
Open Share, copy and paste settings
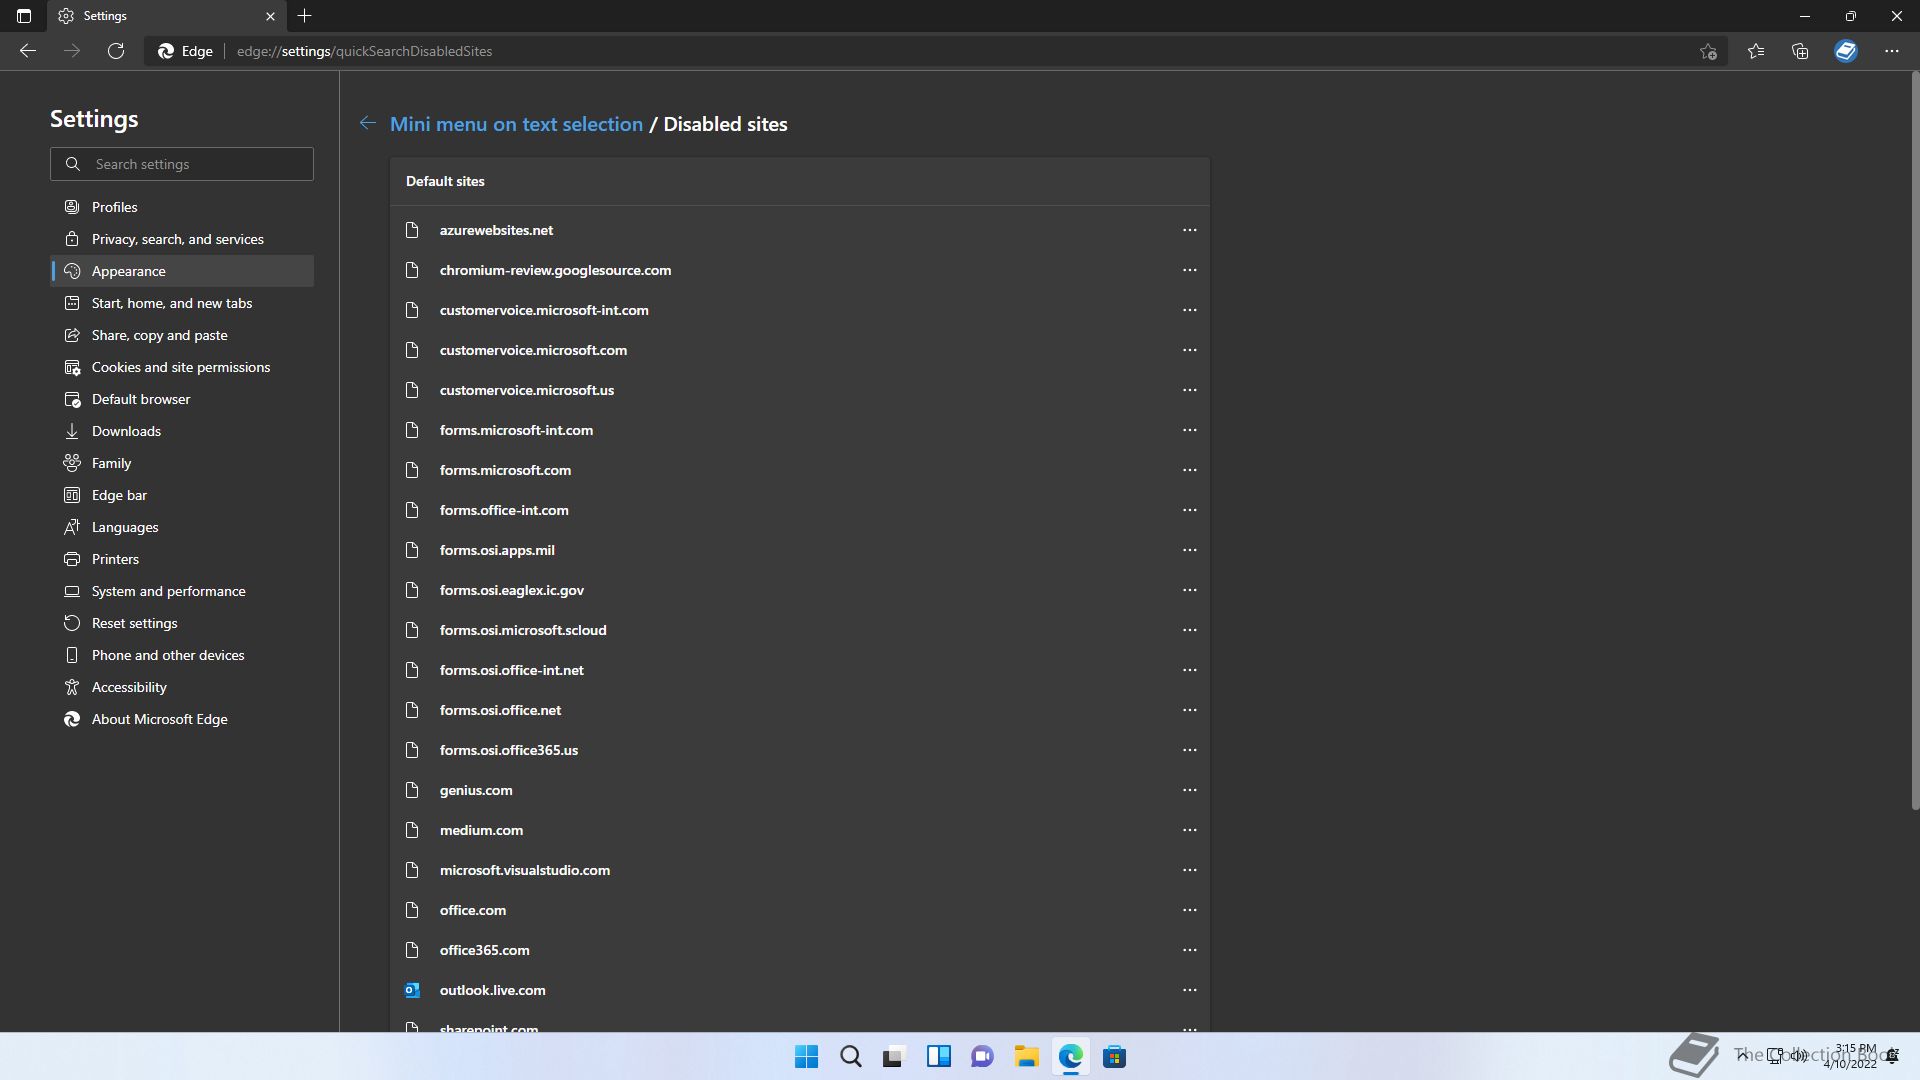pos(182,335)
